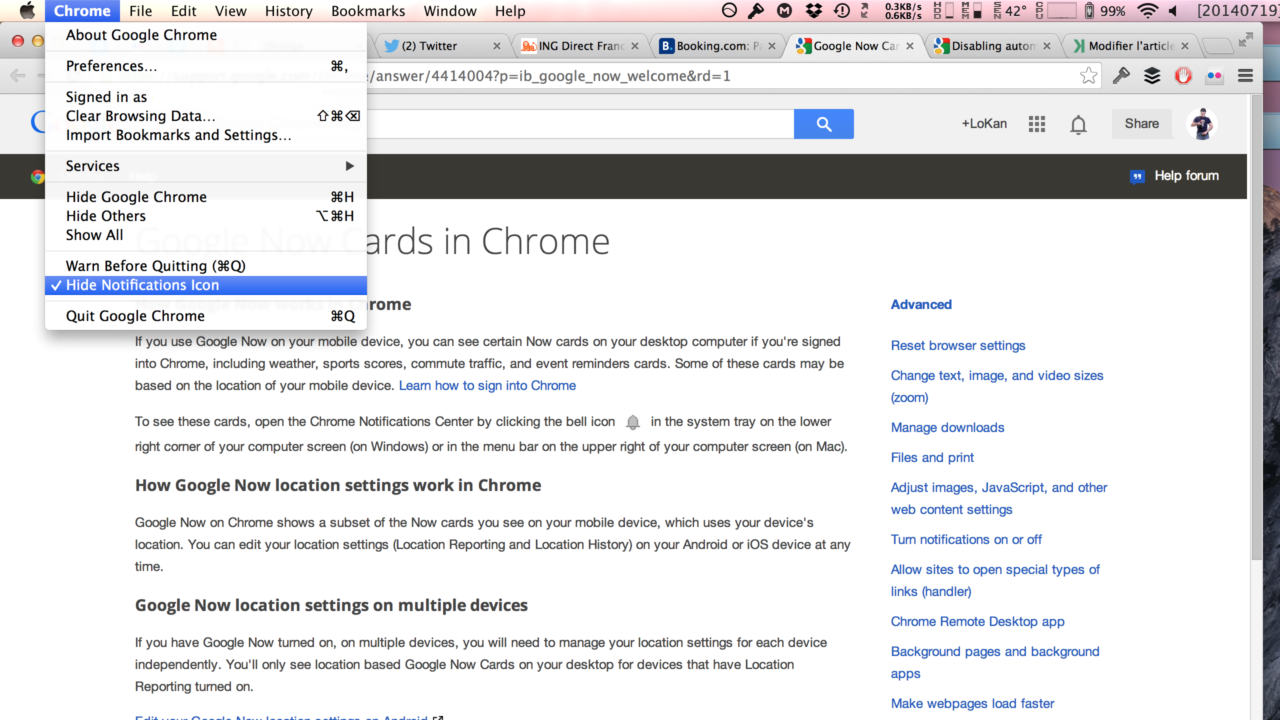Open the Adblock shield extension icon

[x=1183, y=75]
